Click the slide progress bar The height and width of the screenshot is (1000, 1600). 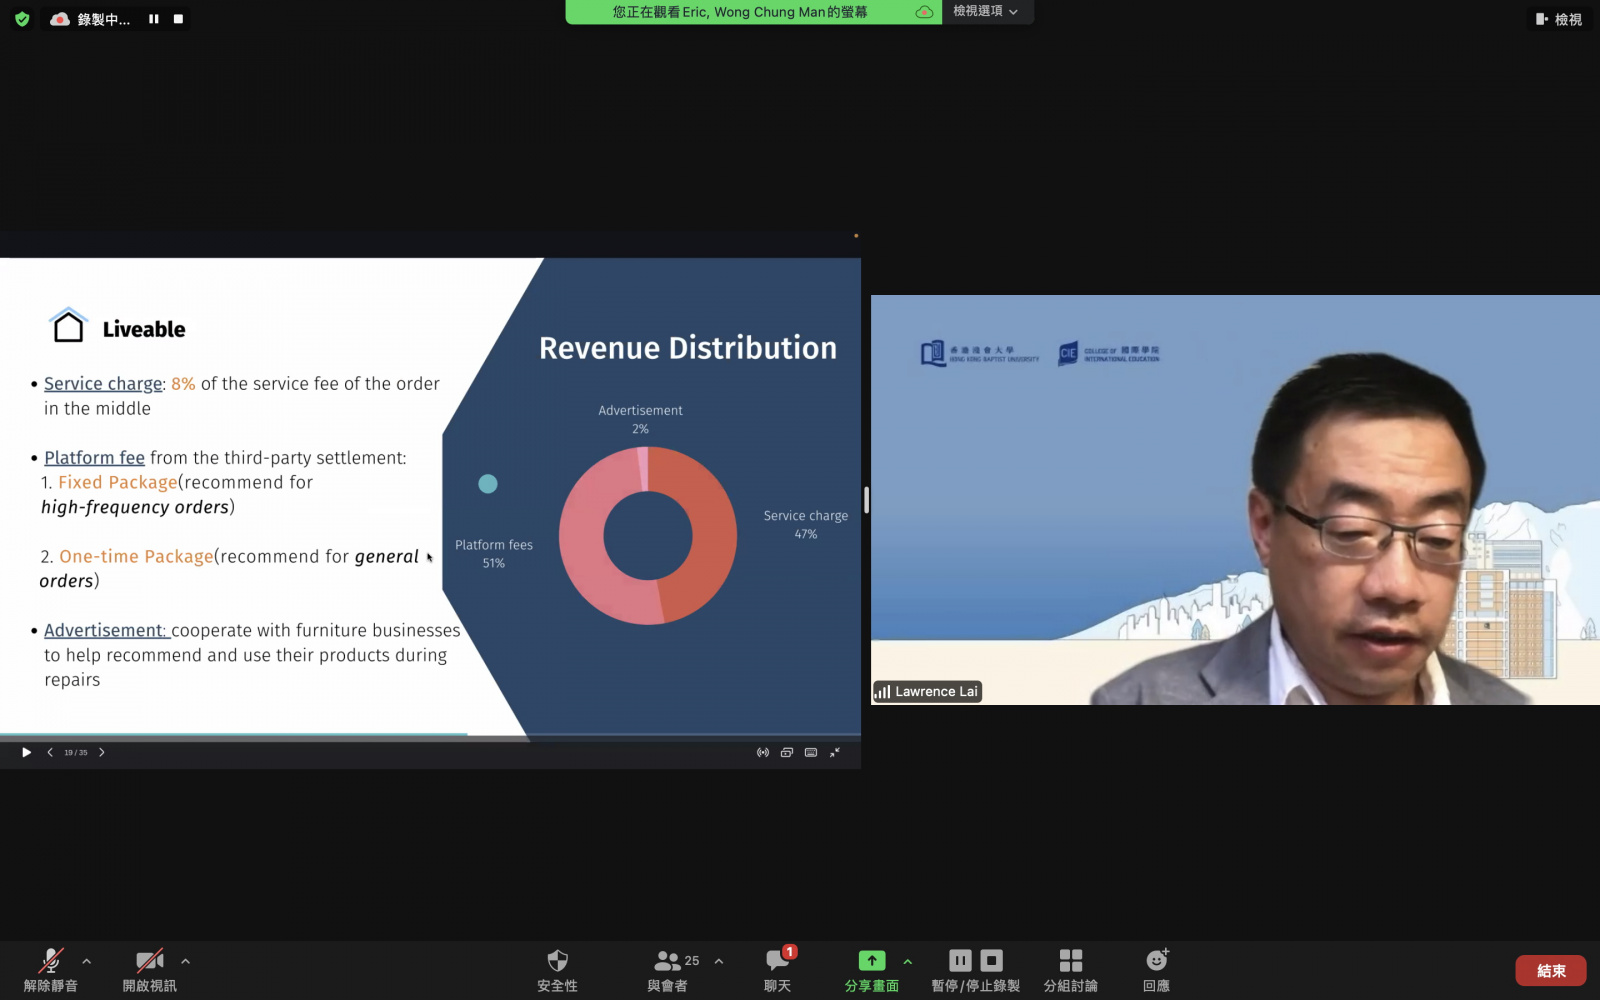[430, 735]
